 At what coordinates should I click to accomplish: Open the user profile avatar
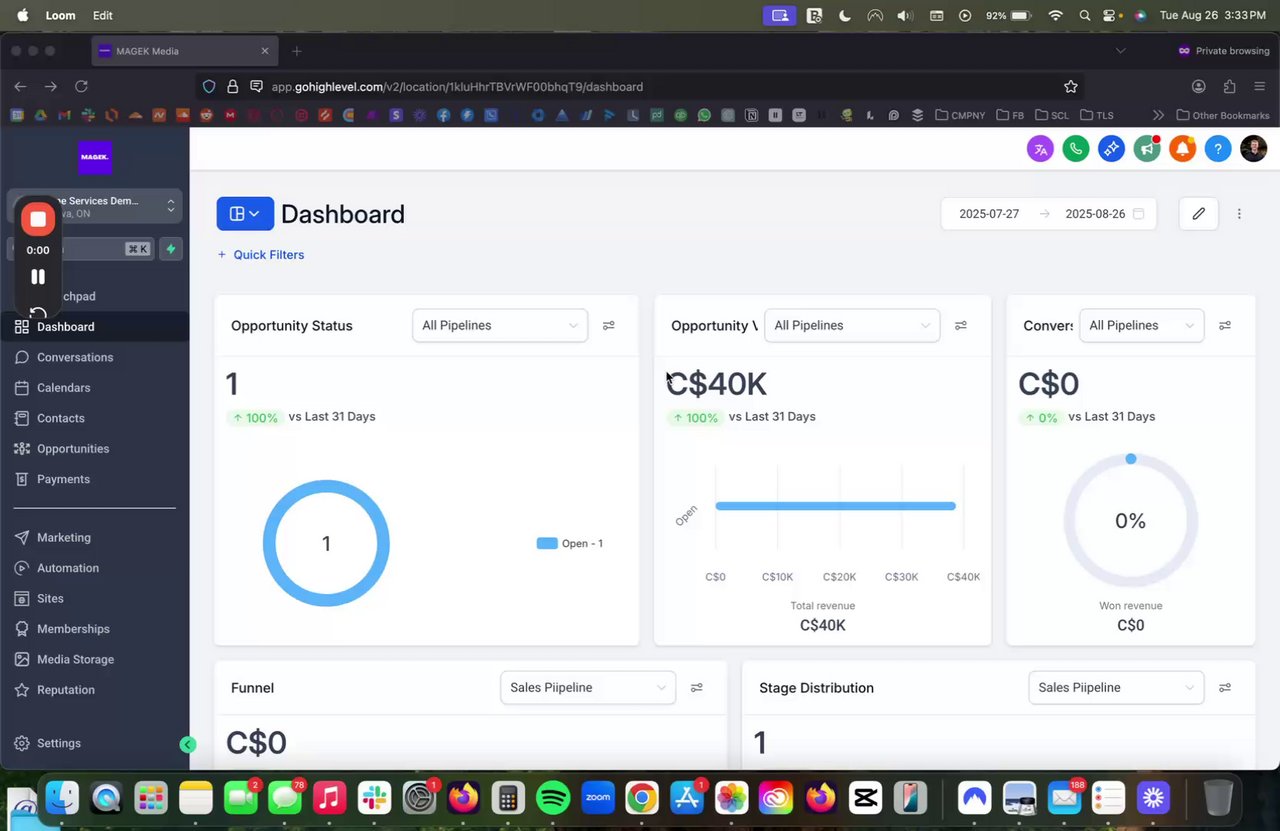(1253, 149)
